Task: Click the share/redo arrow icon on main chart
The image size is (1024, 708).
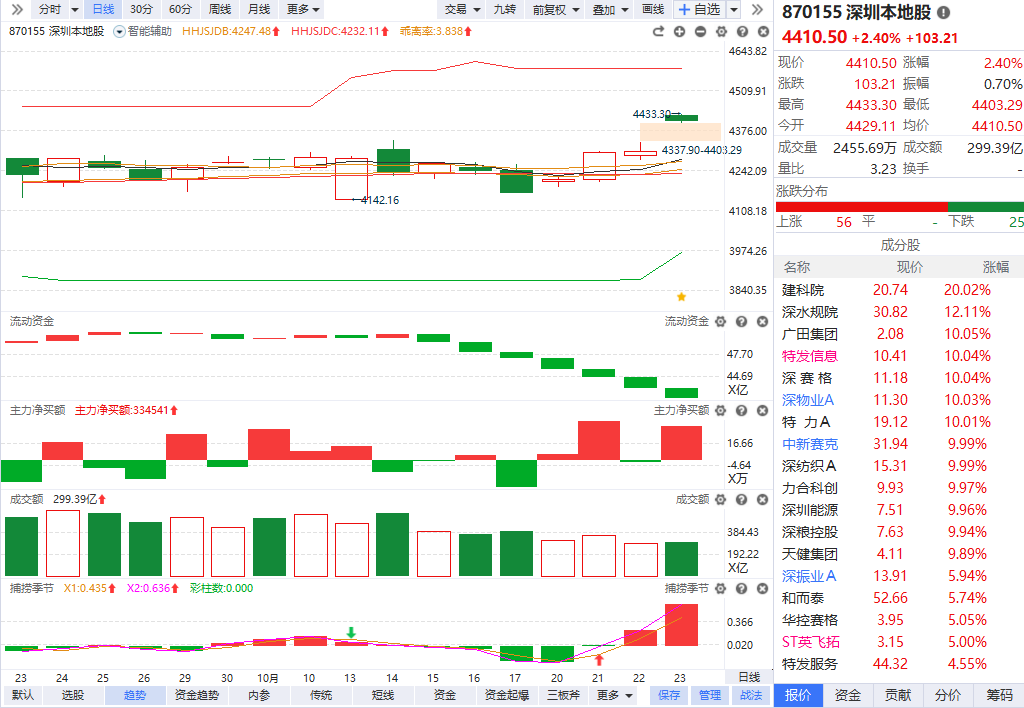Action: point(658,31)
